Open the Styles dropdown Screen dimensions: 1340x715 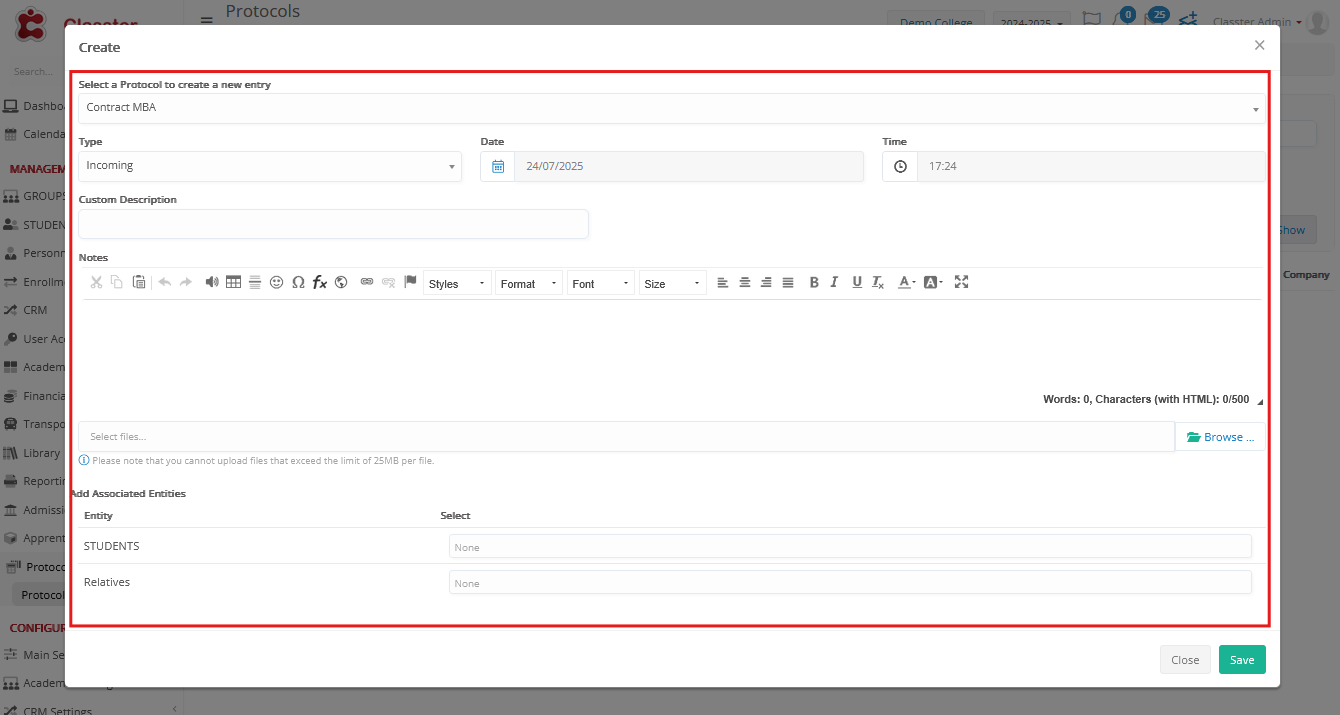(x=457, y=284)
